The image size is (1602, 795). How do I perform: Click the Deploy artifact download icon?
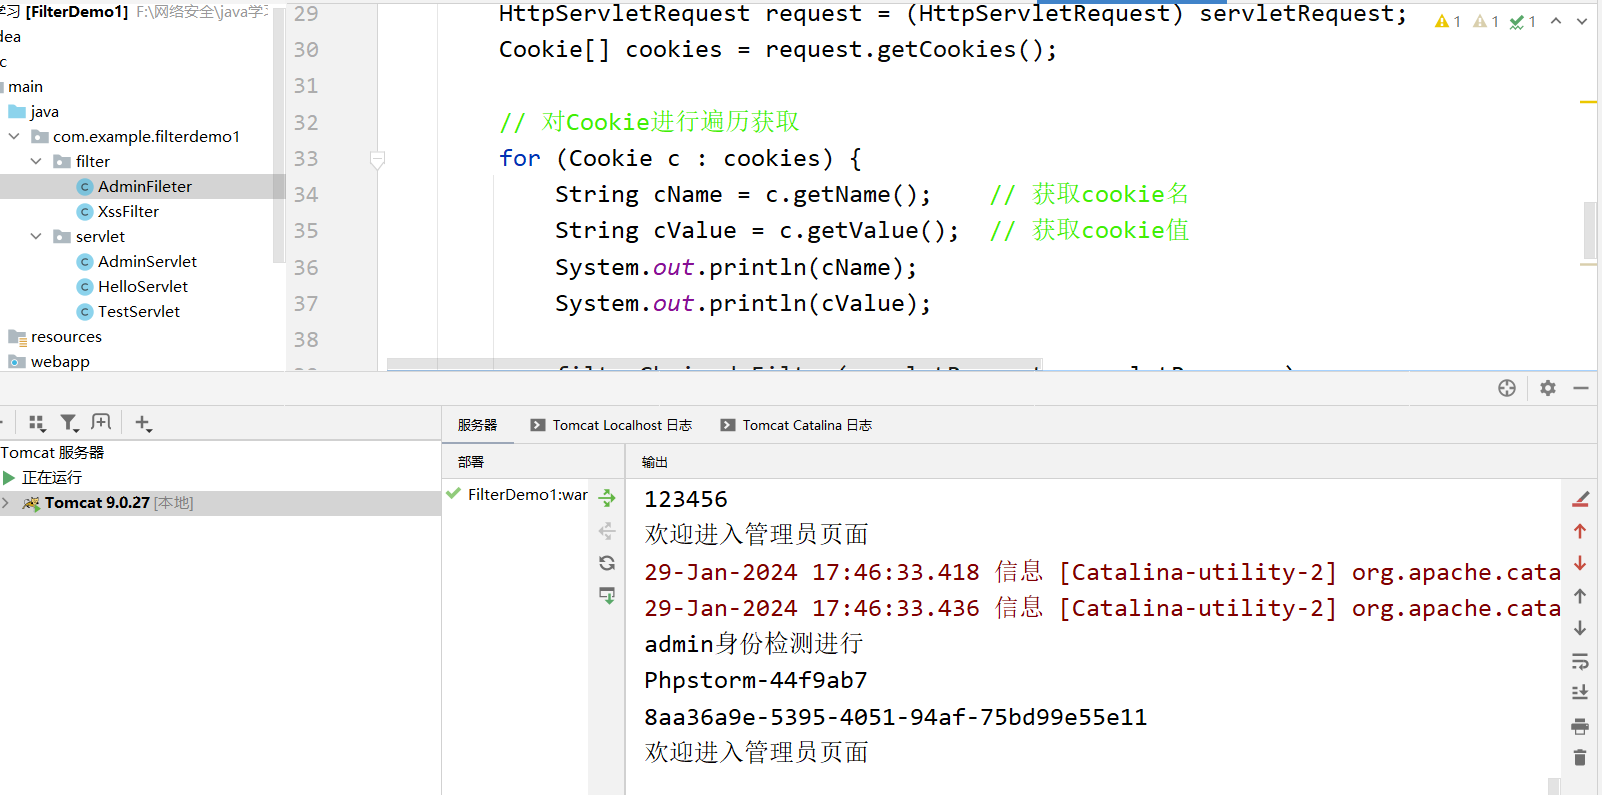[607, 595]
